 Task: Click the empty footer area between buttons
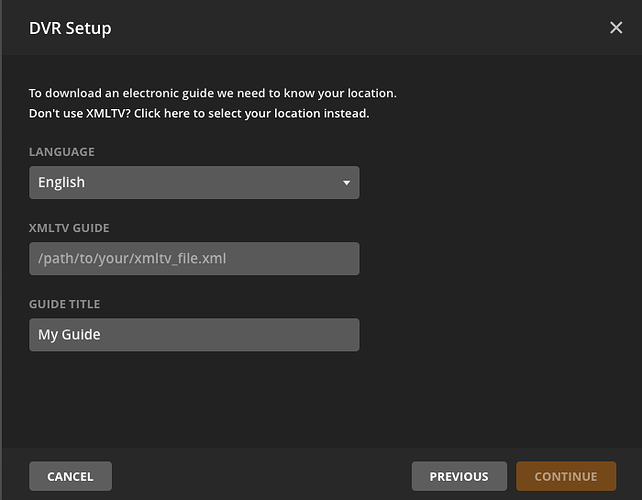(x=260, y=476)
